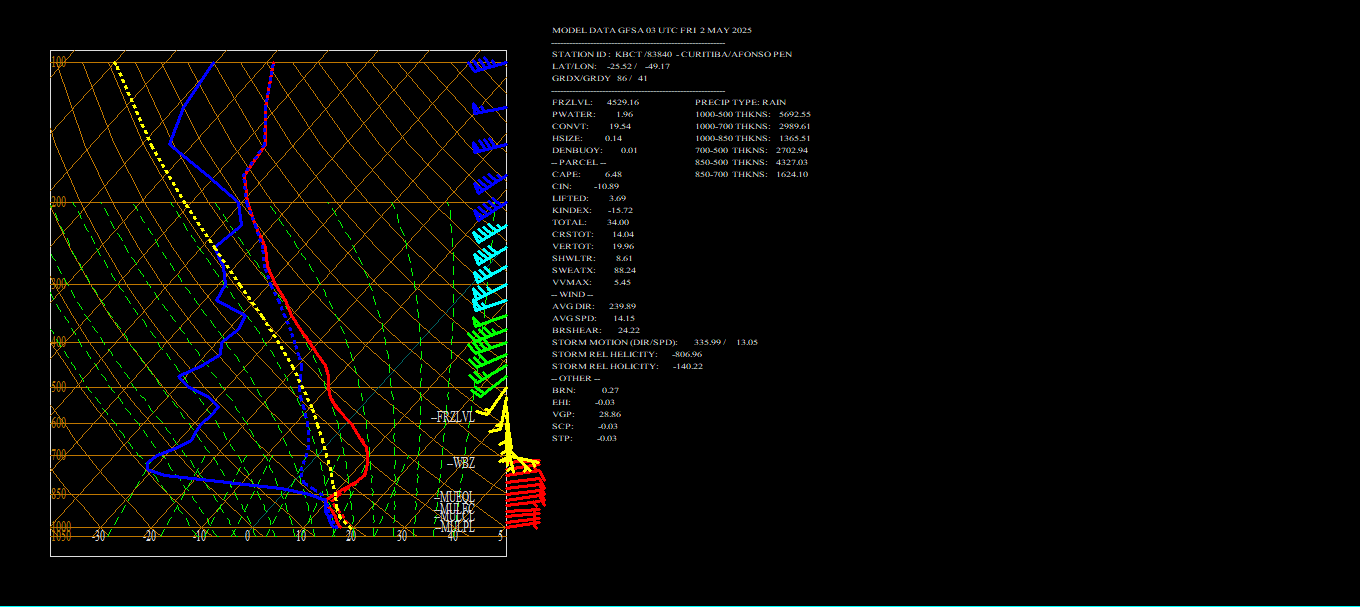Viewport: 1360px width, 607px height.
Task: Click the -20 temperature axis label
Action: click(x=149, y=536)
